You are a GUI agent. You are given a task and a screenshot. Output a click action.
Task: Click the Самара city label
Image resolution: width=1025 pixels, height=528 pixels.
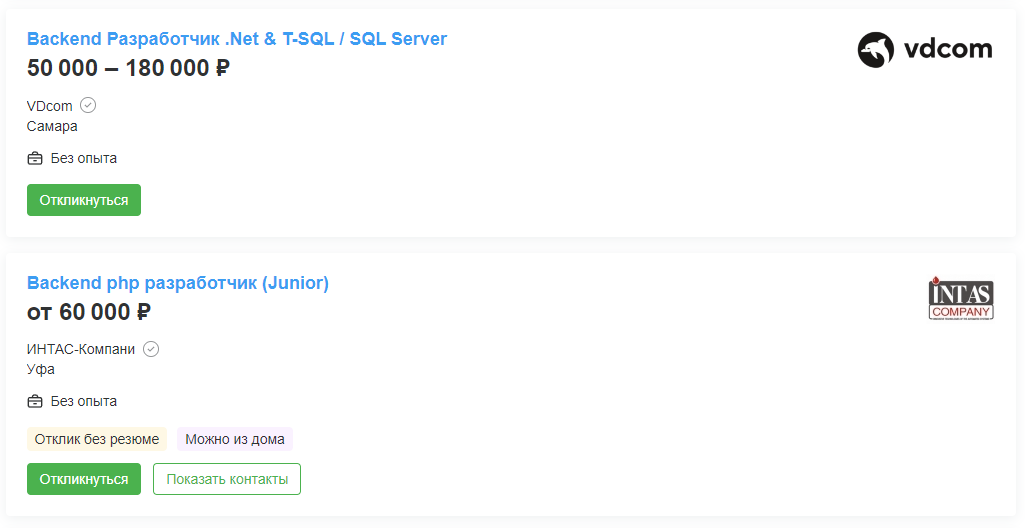[52, 126]
